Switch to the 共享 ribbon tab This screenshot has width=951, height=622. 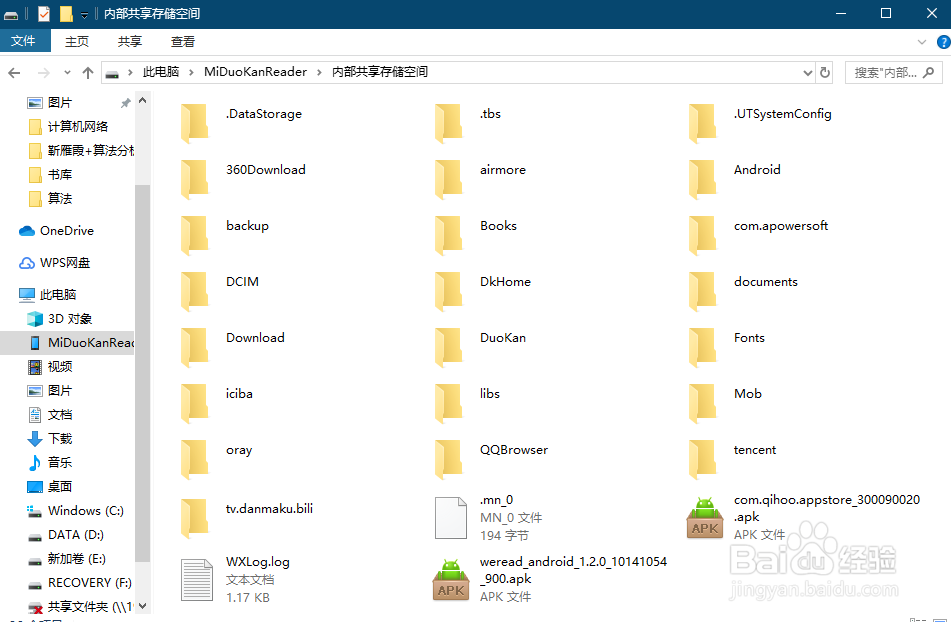click(130, 41)
